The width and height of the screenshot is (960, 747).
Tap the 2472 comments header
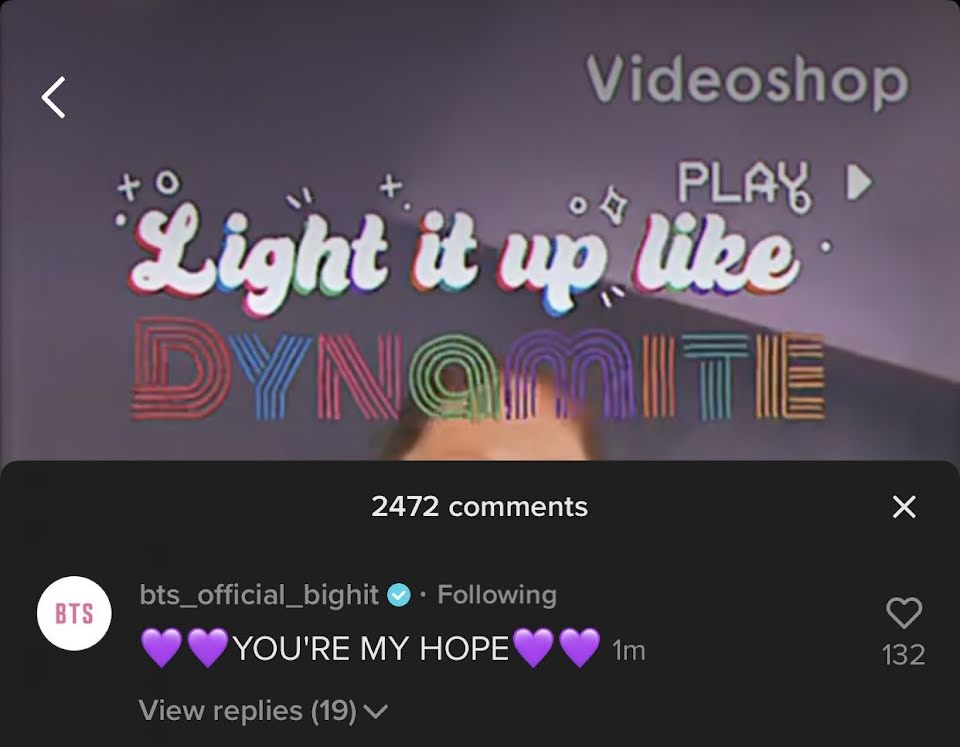point(479,506)
